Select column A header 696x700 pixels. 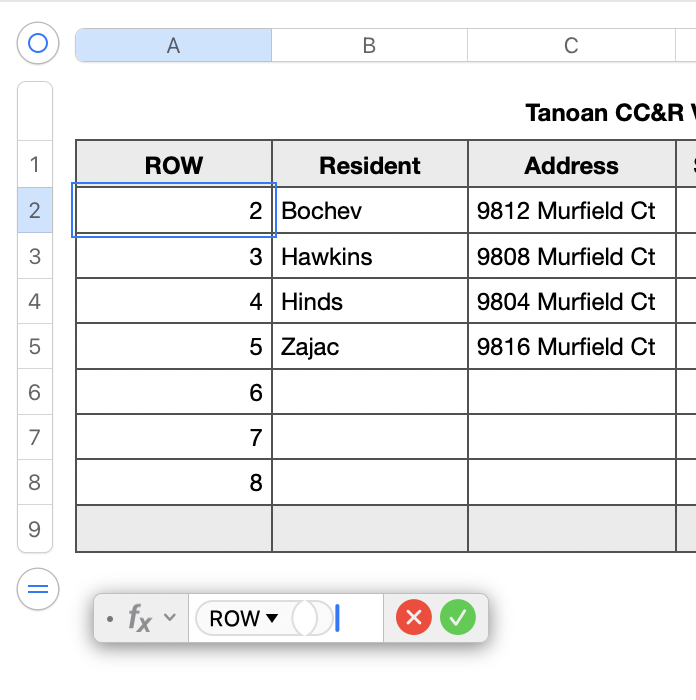coord(173,45)
